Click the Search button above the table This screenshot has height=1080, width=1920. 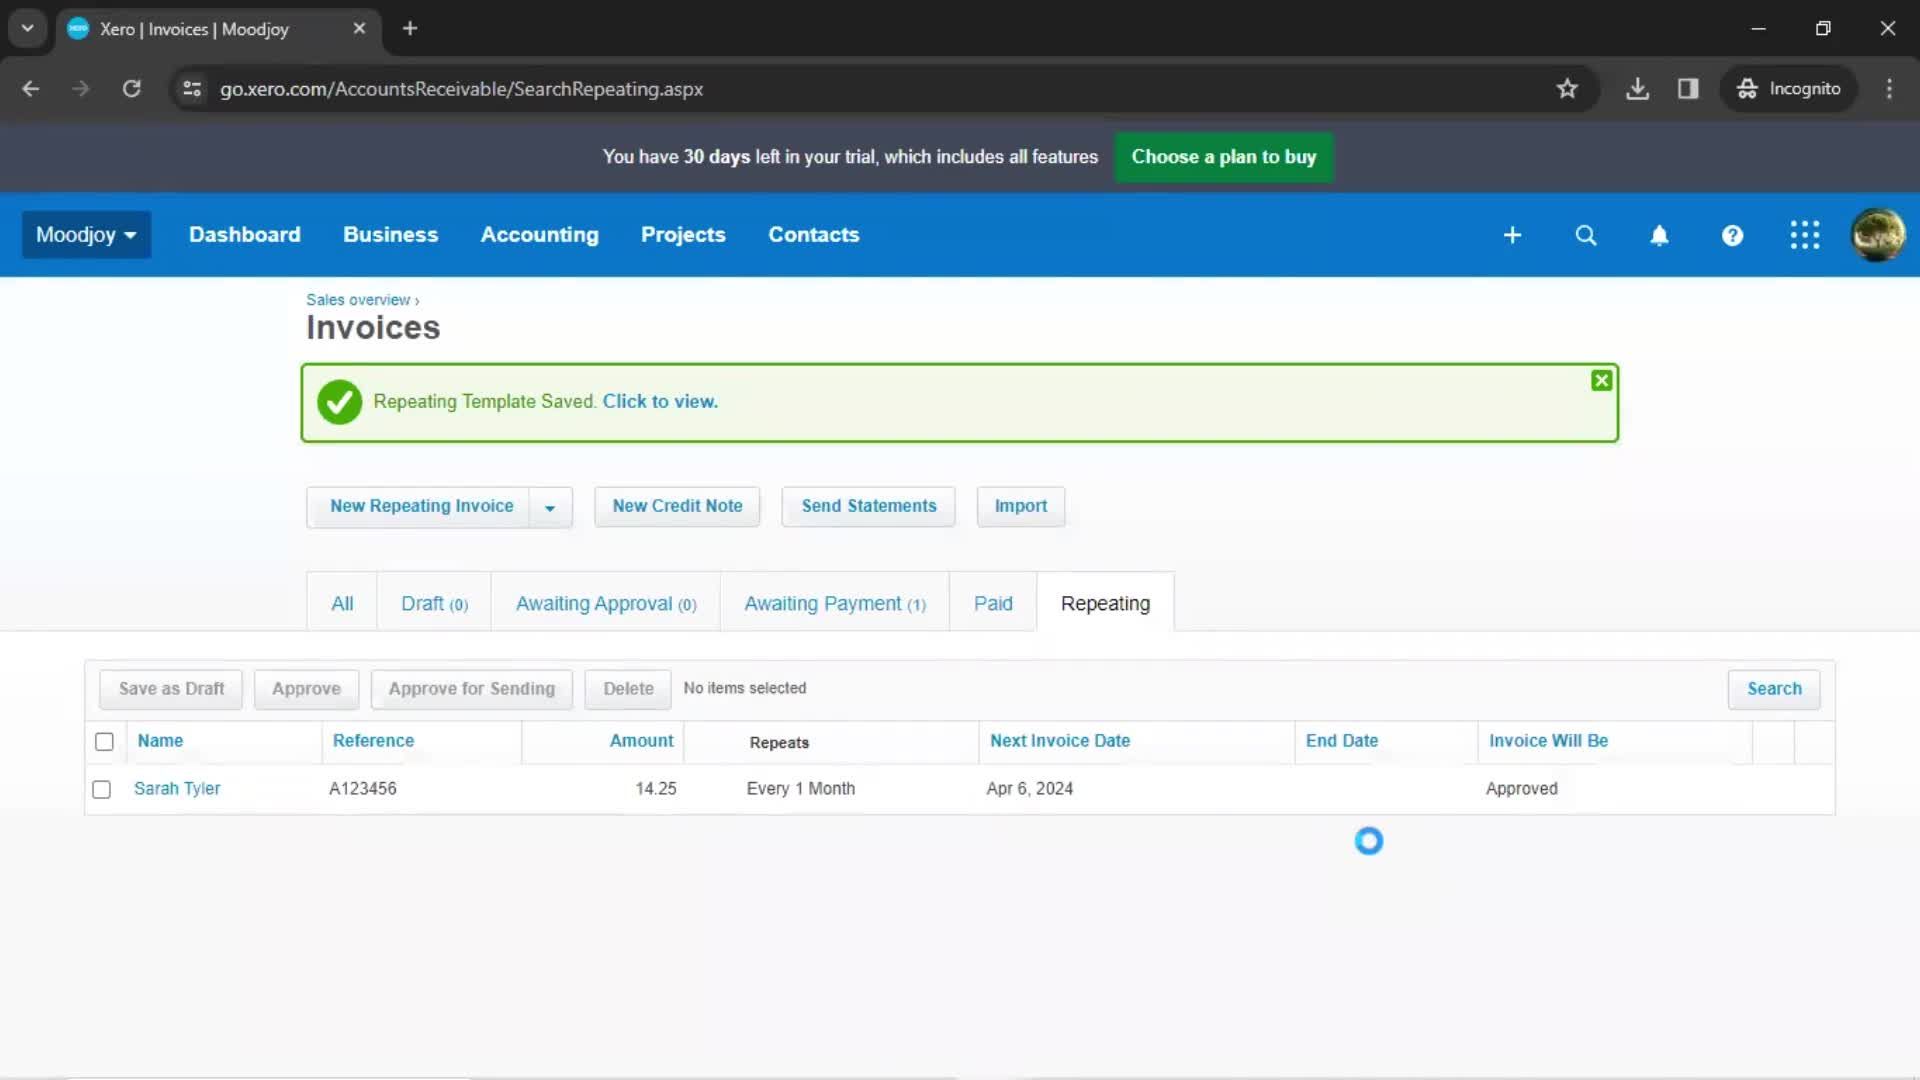[1774, 689]
